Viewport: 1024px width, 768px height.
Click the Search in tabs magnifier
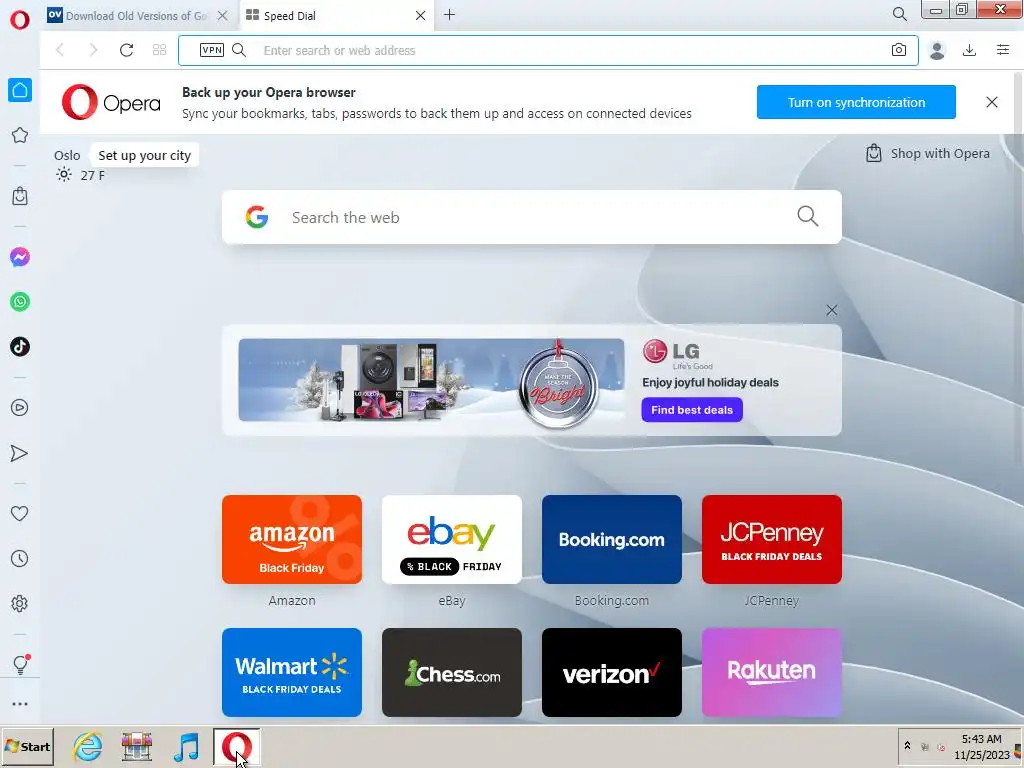tap(899, 14)
